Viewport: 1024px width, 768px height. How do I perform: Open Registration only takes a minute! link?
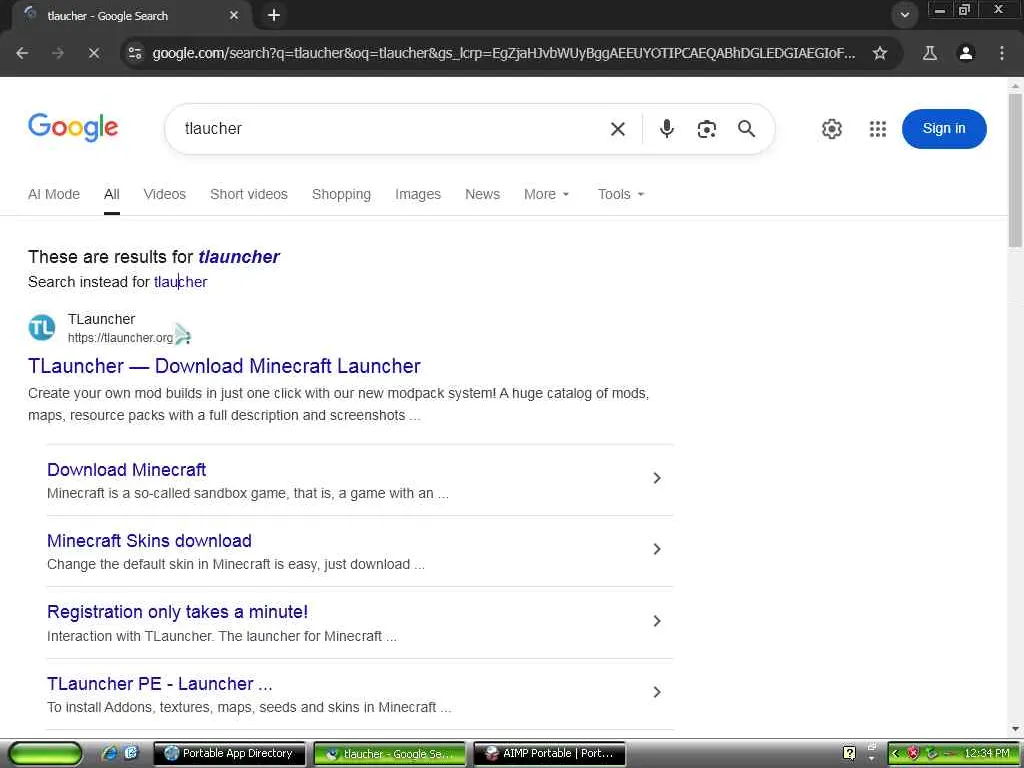(x=177, y=612)
